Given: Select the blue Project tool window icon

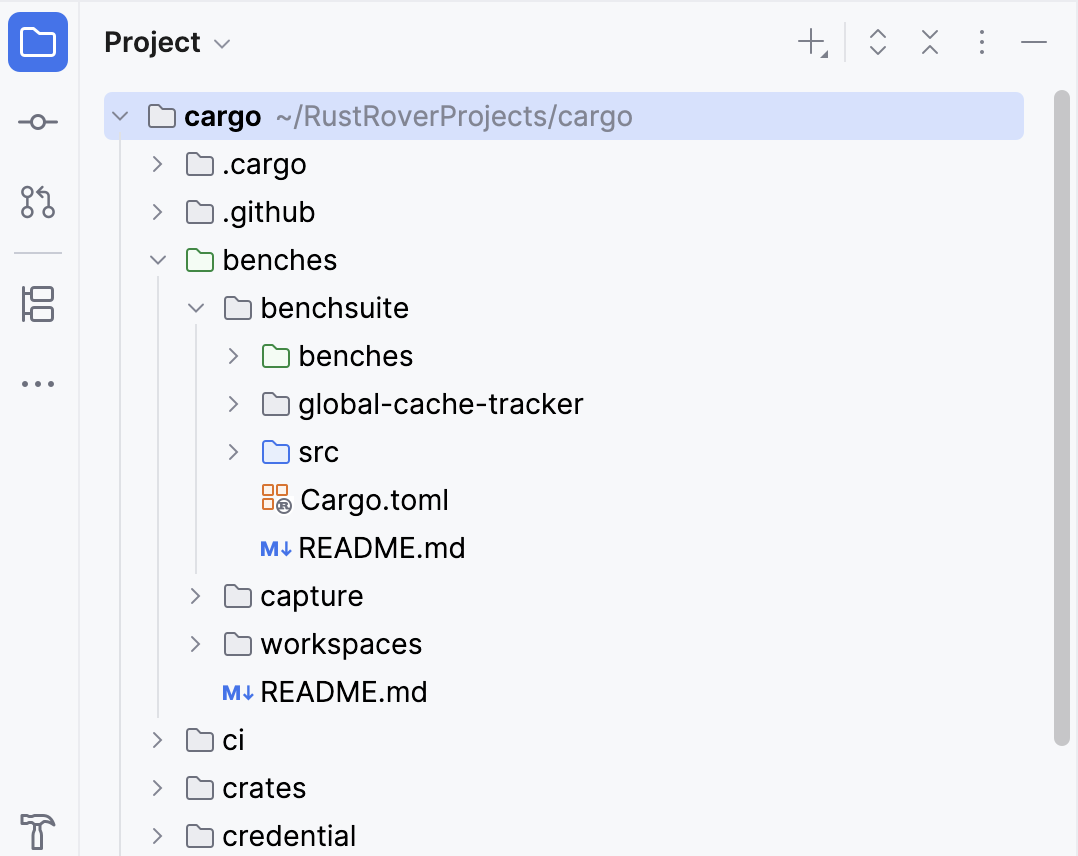Looking at the screenshot, I should 37,42.
